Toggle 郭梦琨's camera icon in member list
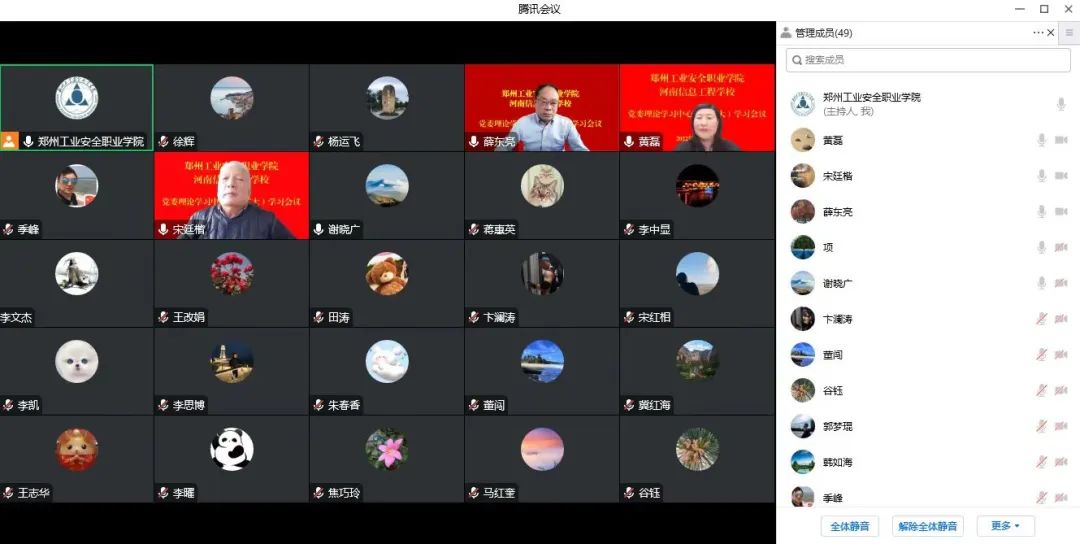1080x544 pixels. click(1060, 426)
